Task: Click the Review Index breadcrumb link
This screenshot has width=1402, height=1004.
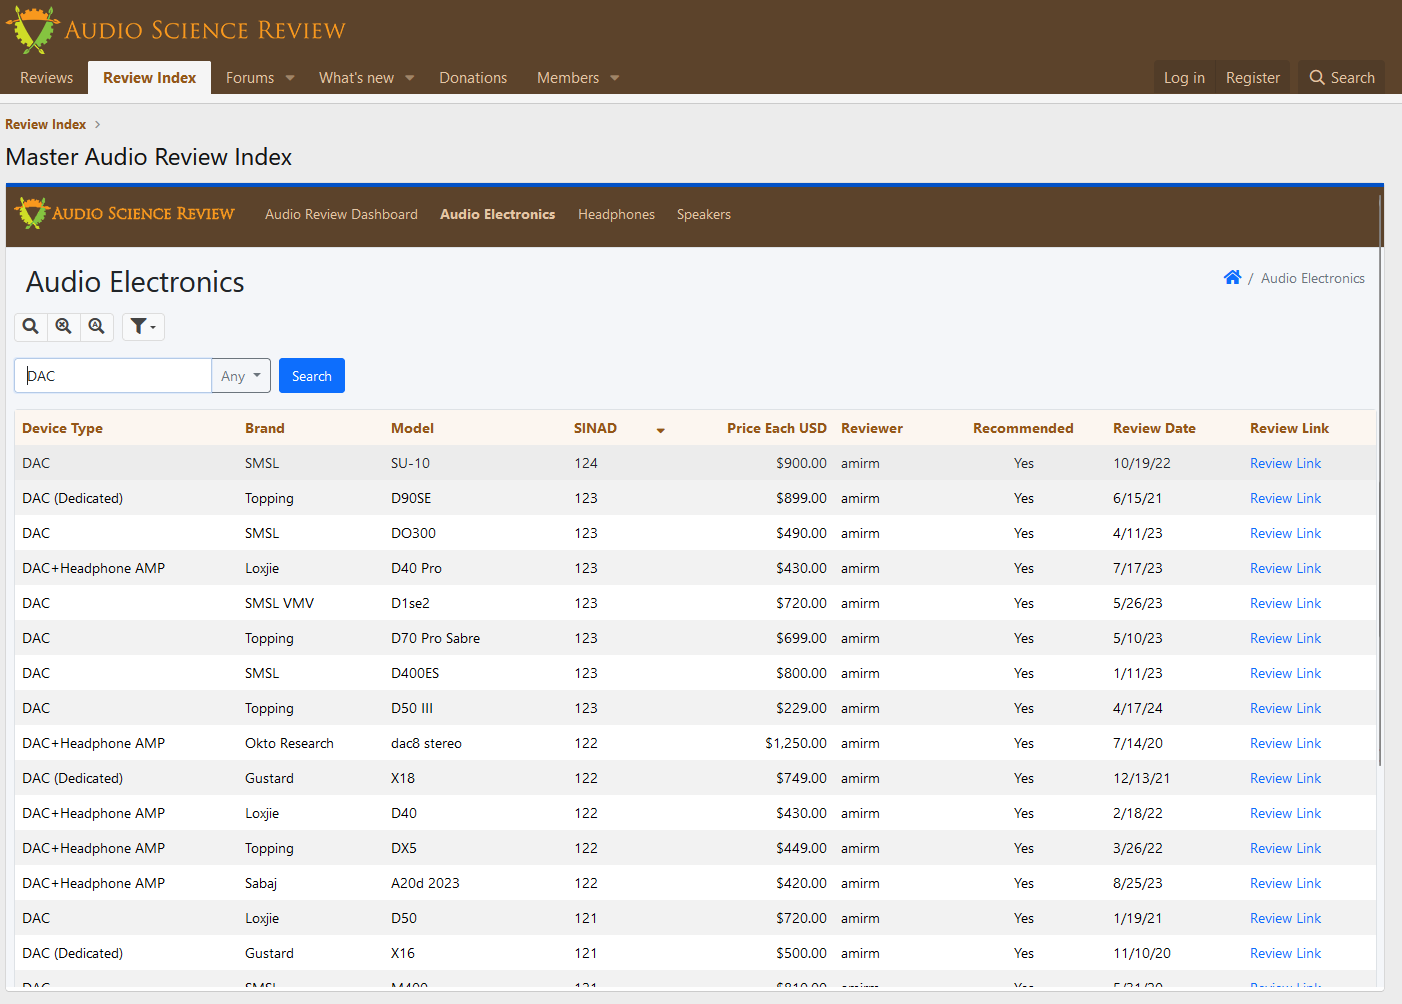Action: coord(46,124)
